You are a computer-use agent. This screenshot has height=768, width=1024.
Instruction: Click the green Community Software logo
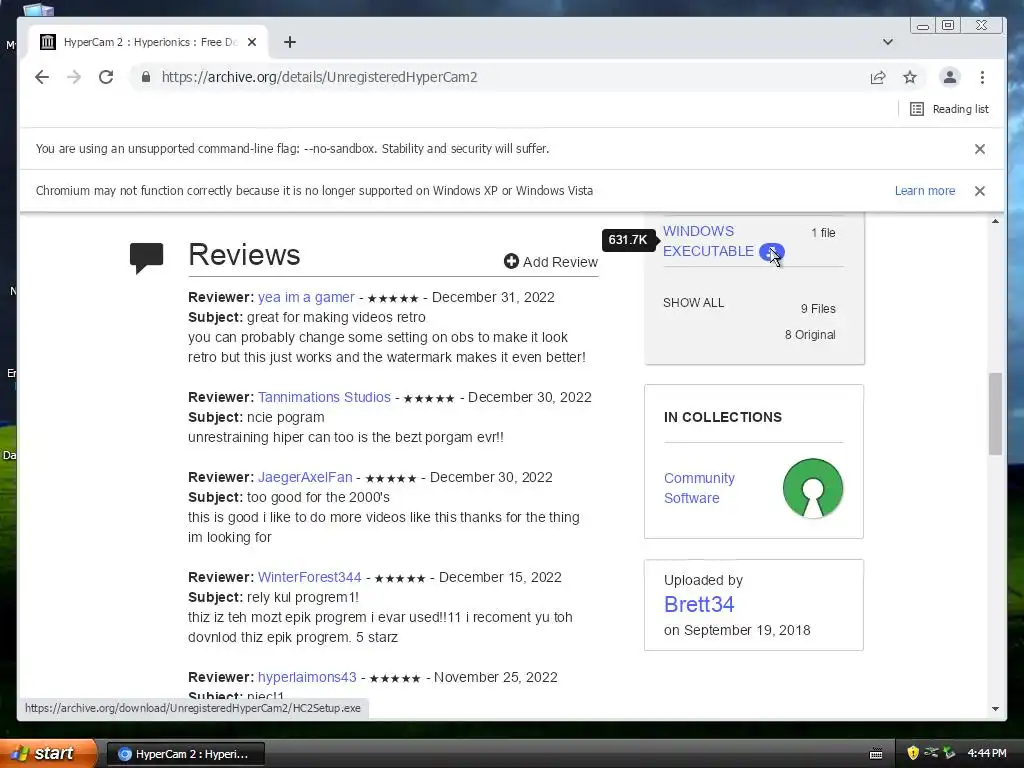pos(812,488)
